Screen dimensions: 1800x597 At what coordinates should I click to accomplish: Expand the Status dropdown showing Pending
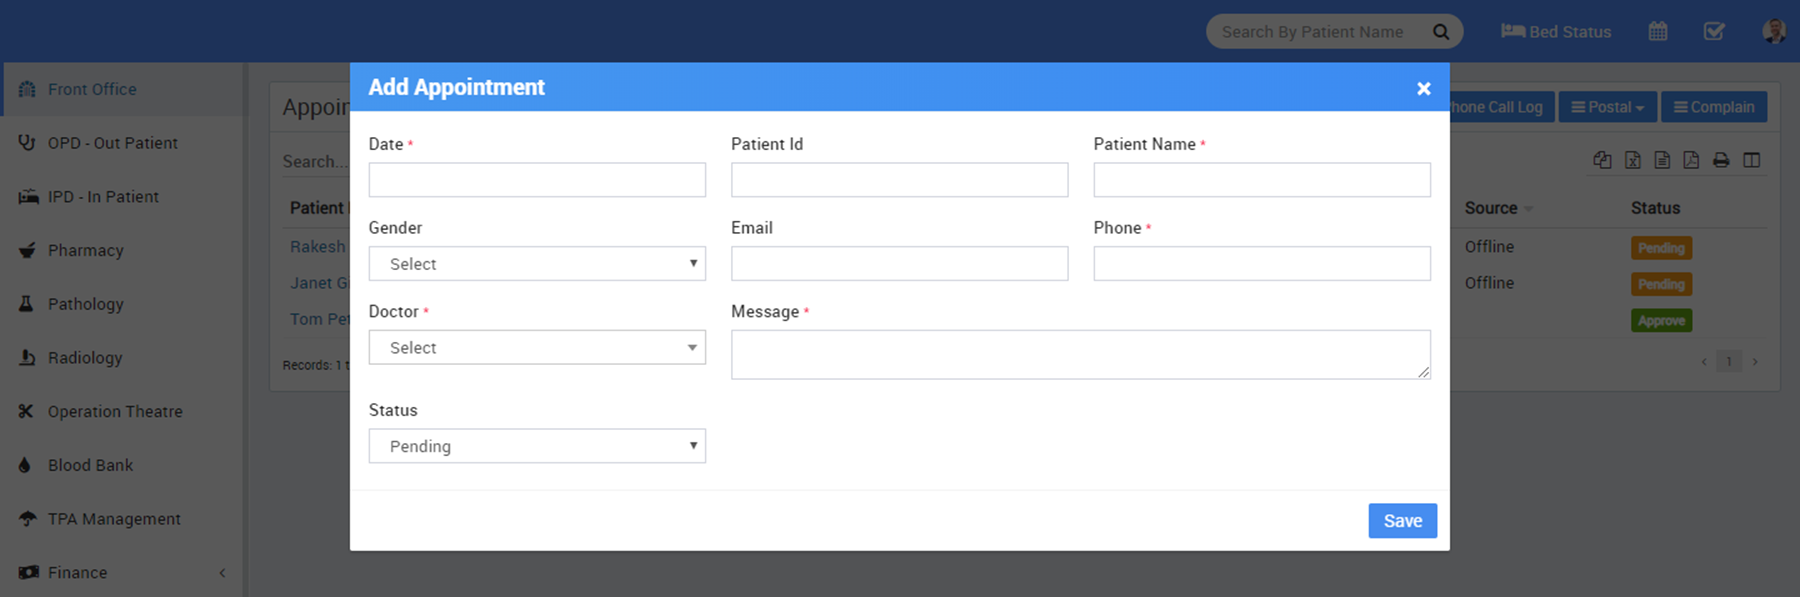click(x=537, y=446)
